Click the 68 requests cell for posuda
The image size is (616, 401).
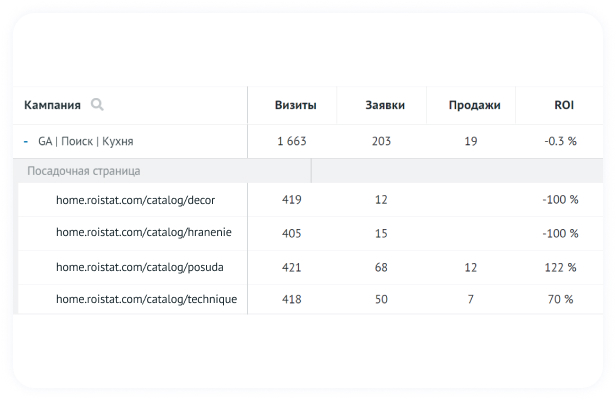pos(381,268)
